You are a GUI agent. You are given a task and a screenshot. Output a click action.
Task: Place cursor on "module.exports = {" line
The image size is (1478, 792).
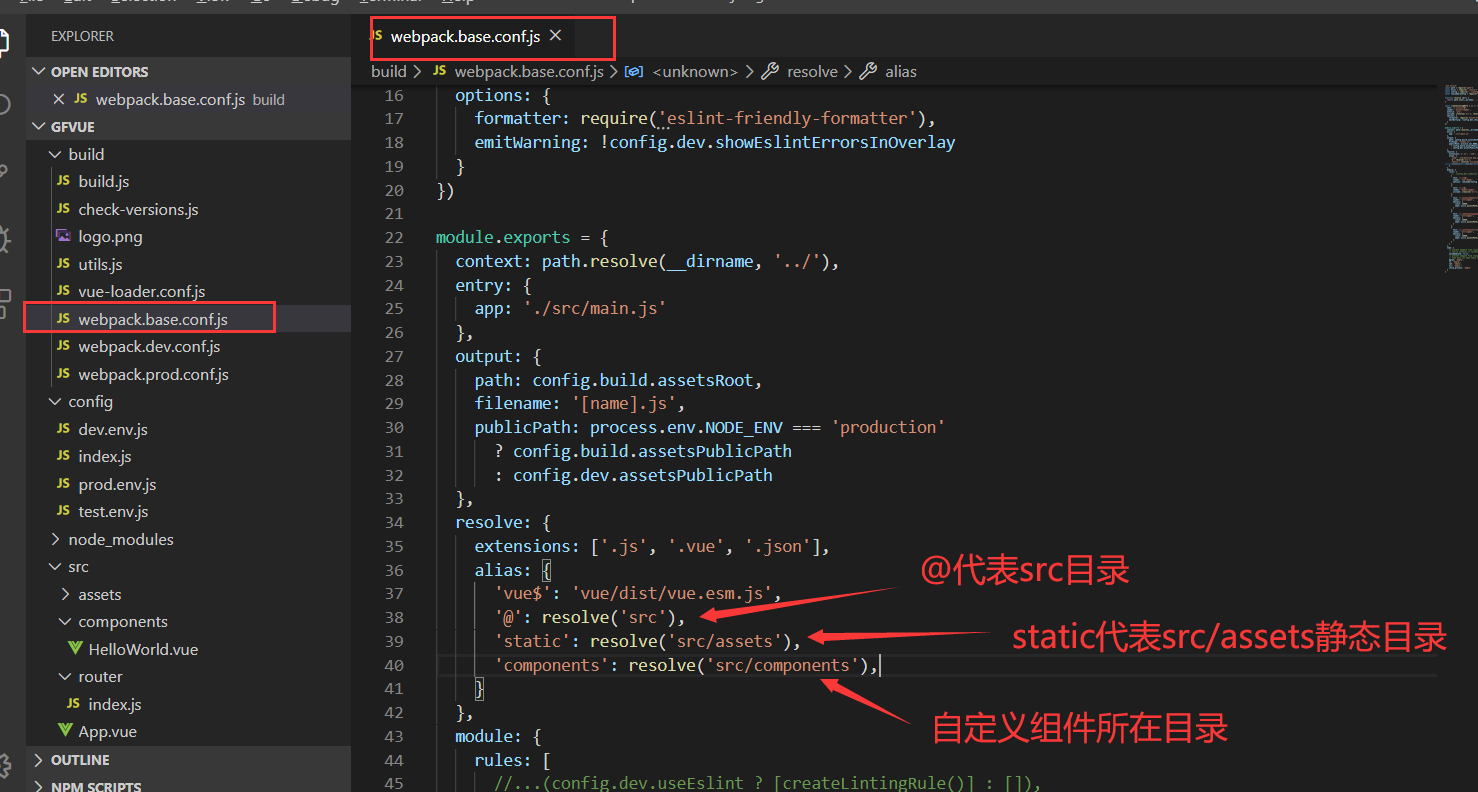[x=522, y=237]
